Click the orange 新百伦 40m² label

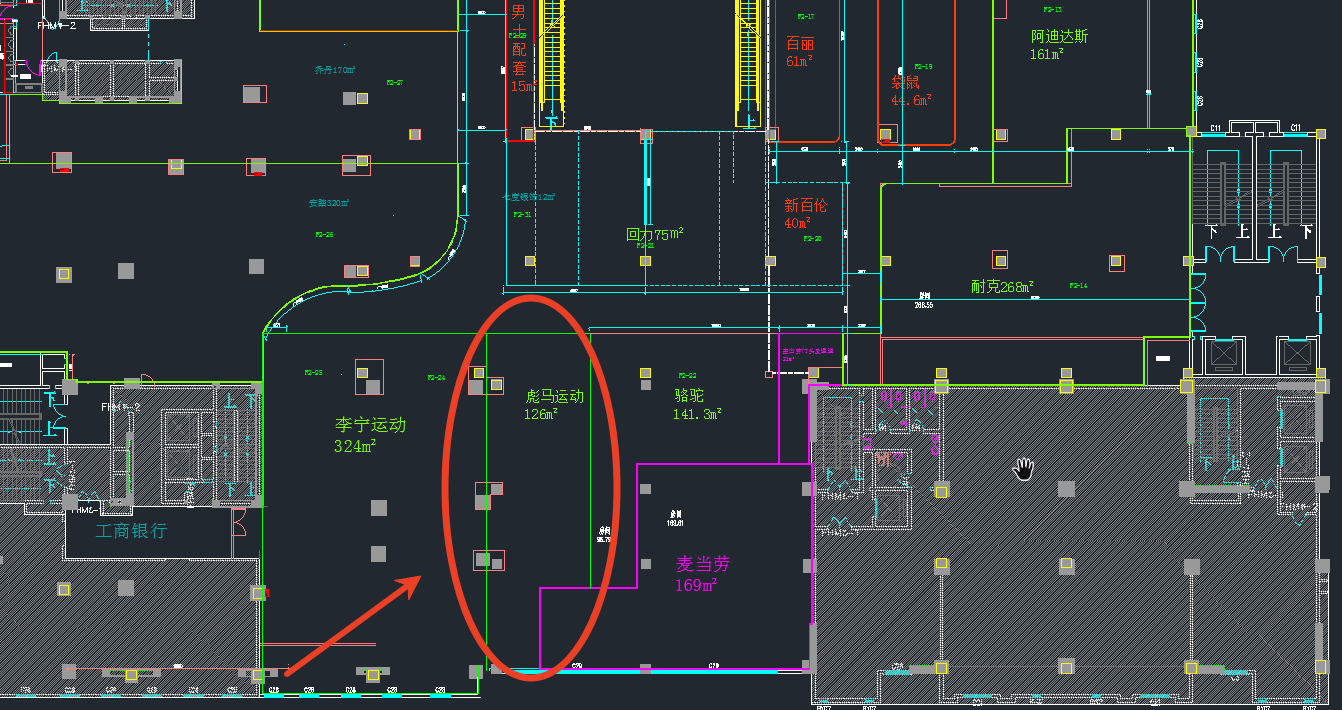coord(805,213)
